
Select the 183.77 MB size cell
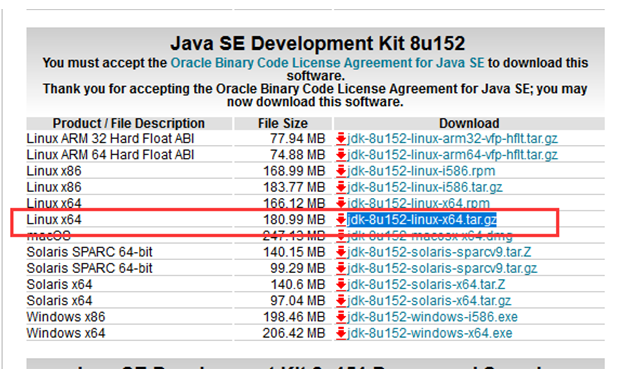[294, 187]
